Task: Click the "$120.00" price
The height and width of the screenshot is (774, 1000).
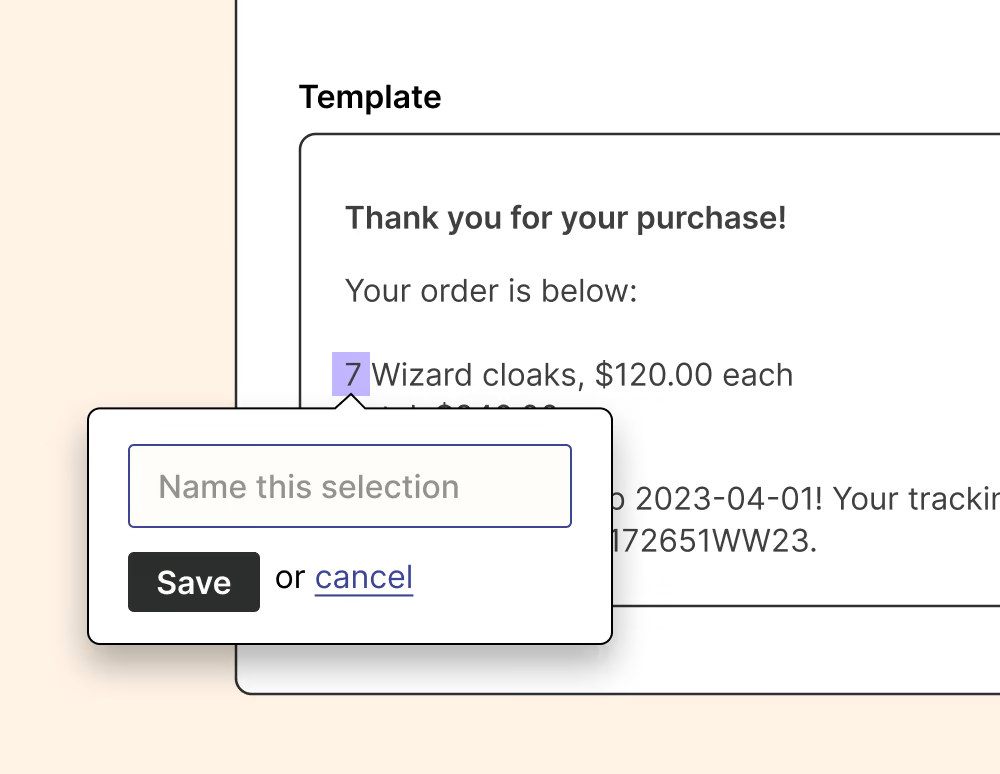Action: coord(653,375)
